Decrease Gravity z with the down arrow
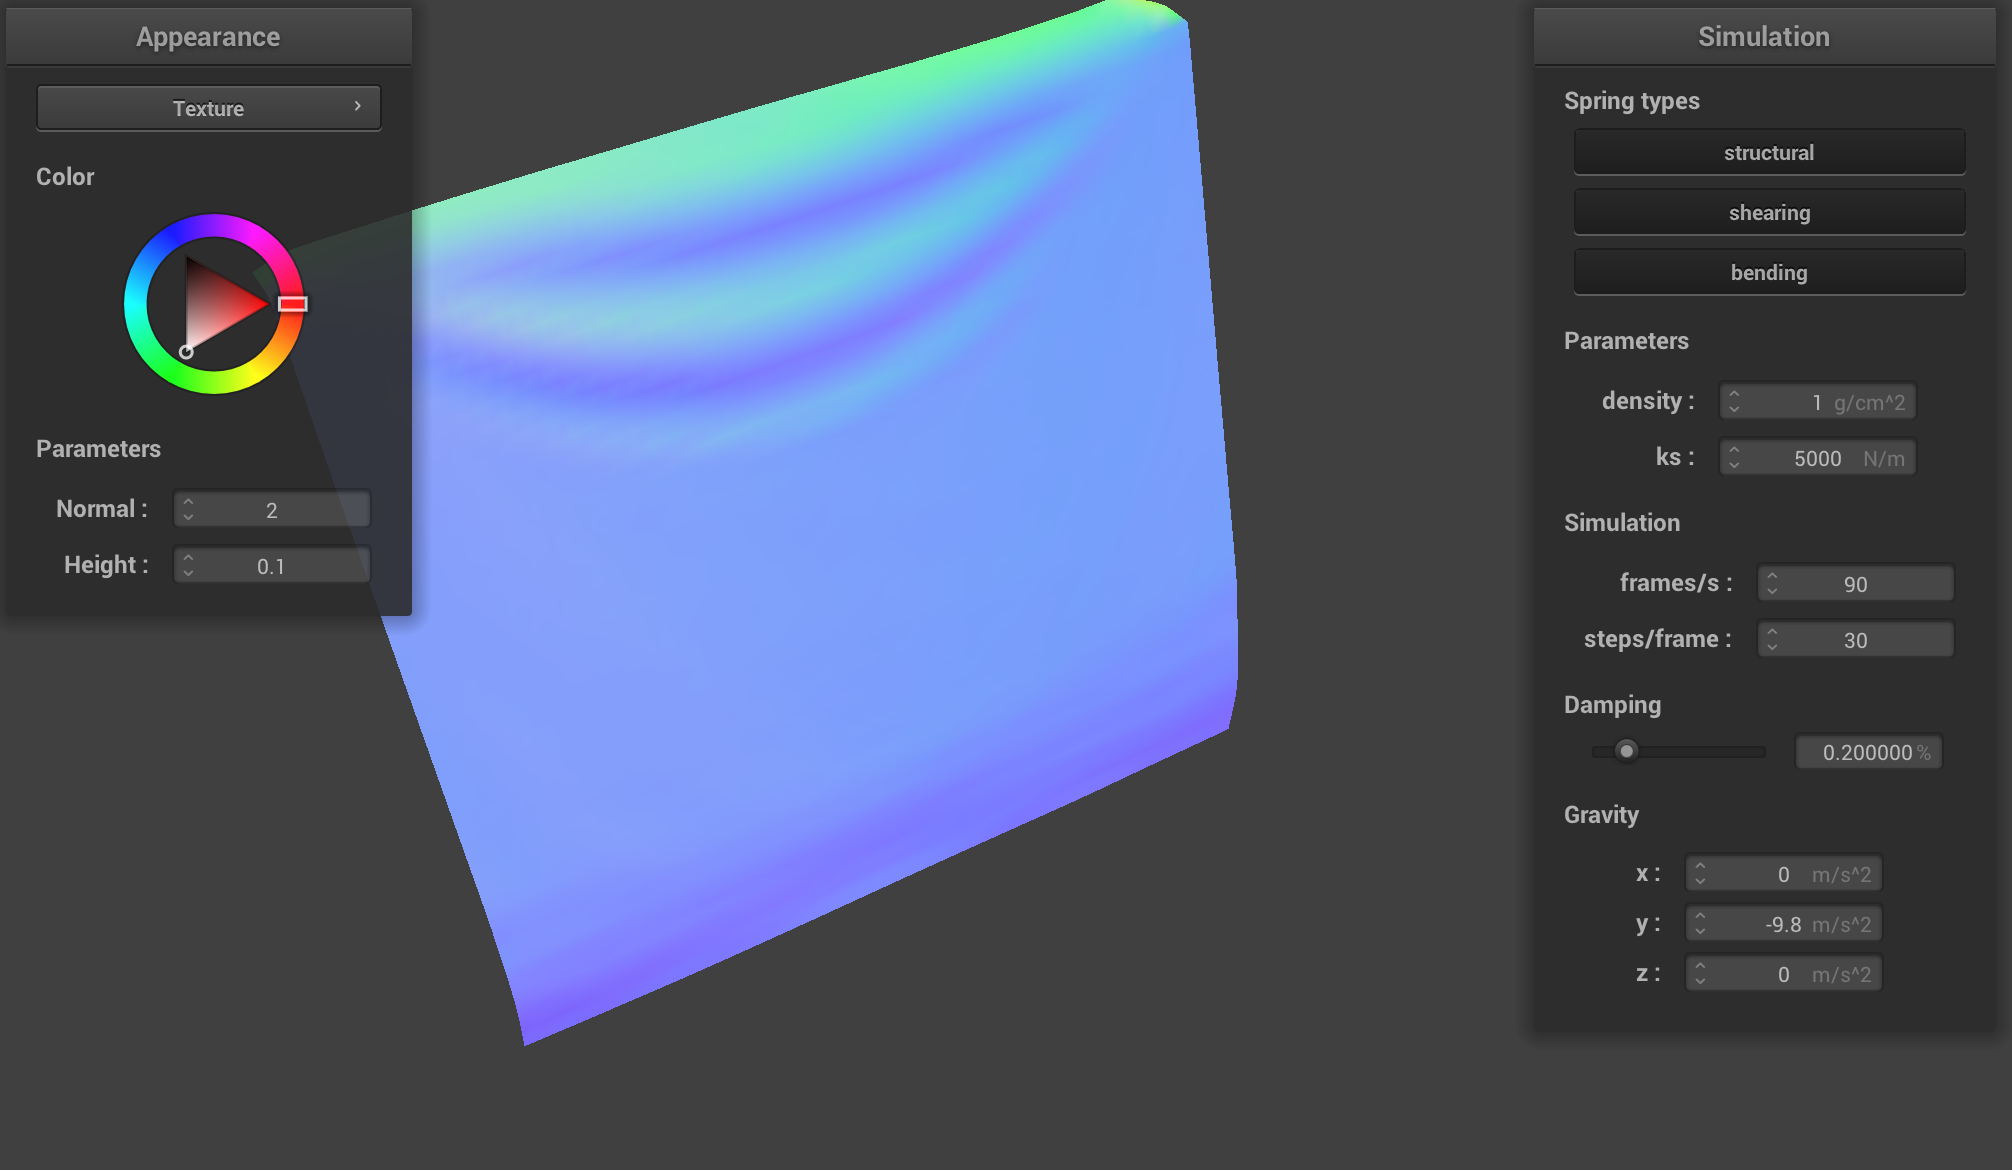Viewport: 2012px width, 1170px height. point(1700,981)
